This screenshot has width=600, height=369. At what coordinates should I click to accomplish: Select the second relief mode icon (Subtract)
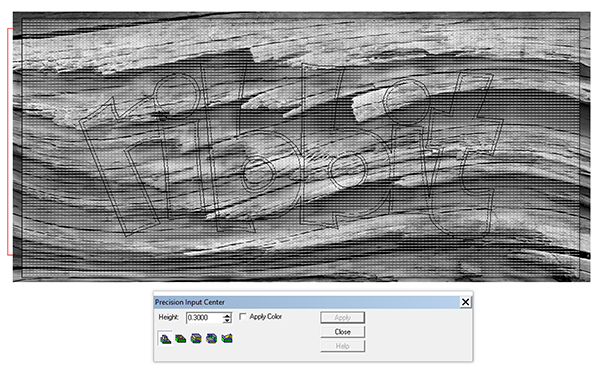tap(181, 338)
